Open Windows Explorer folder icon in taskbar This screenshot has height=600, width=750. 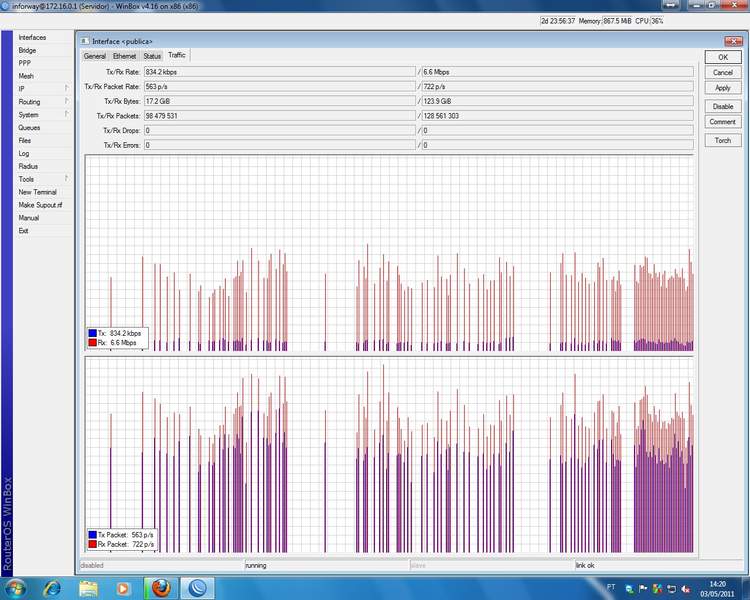(91, 587)
